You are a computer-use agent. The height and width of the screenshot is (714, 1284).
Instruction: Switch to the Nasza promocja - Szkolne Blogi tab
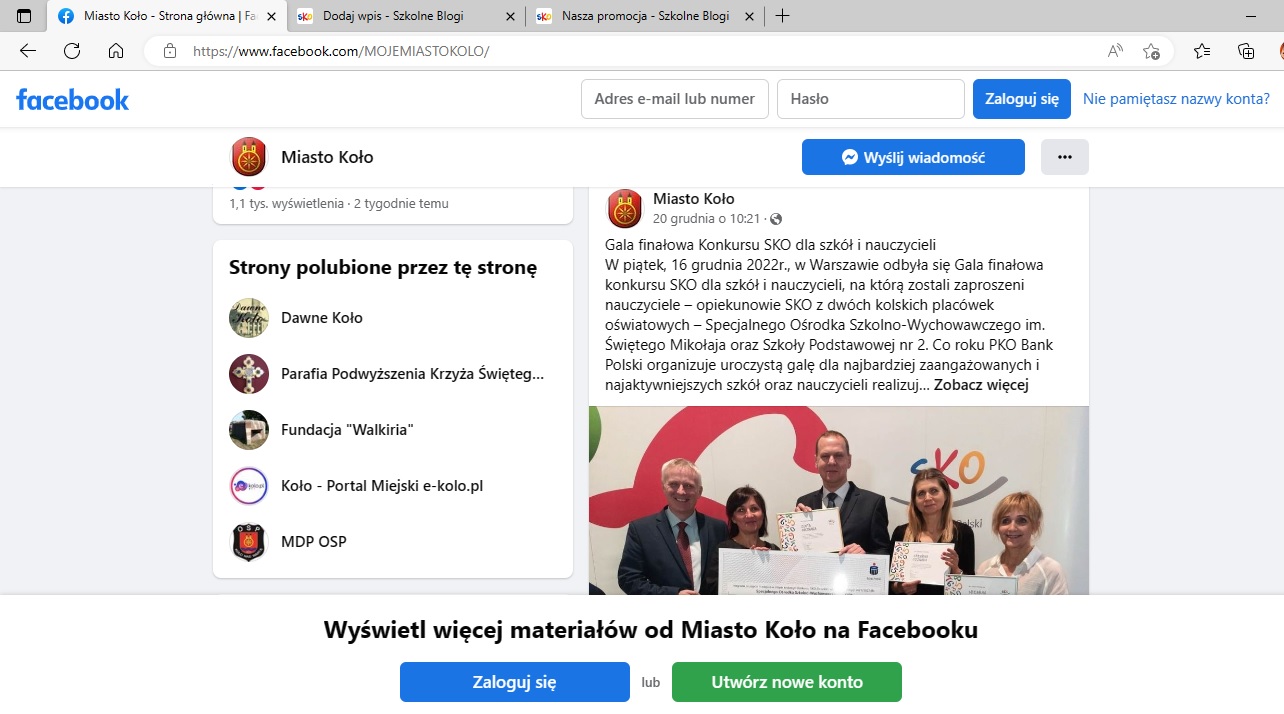coord(645,16)
